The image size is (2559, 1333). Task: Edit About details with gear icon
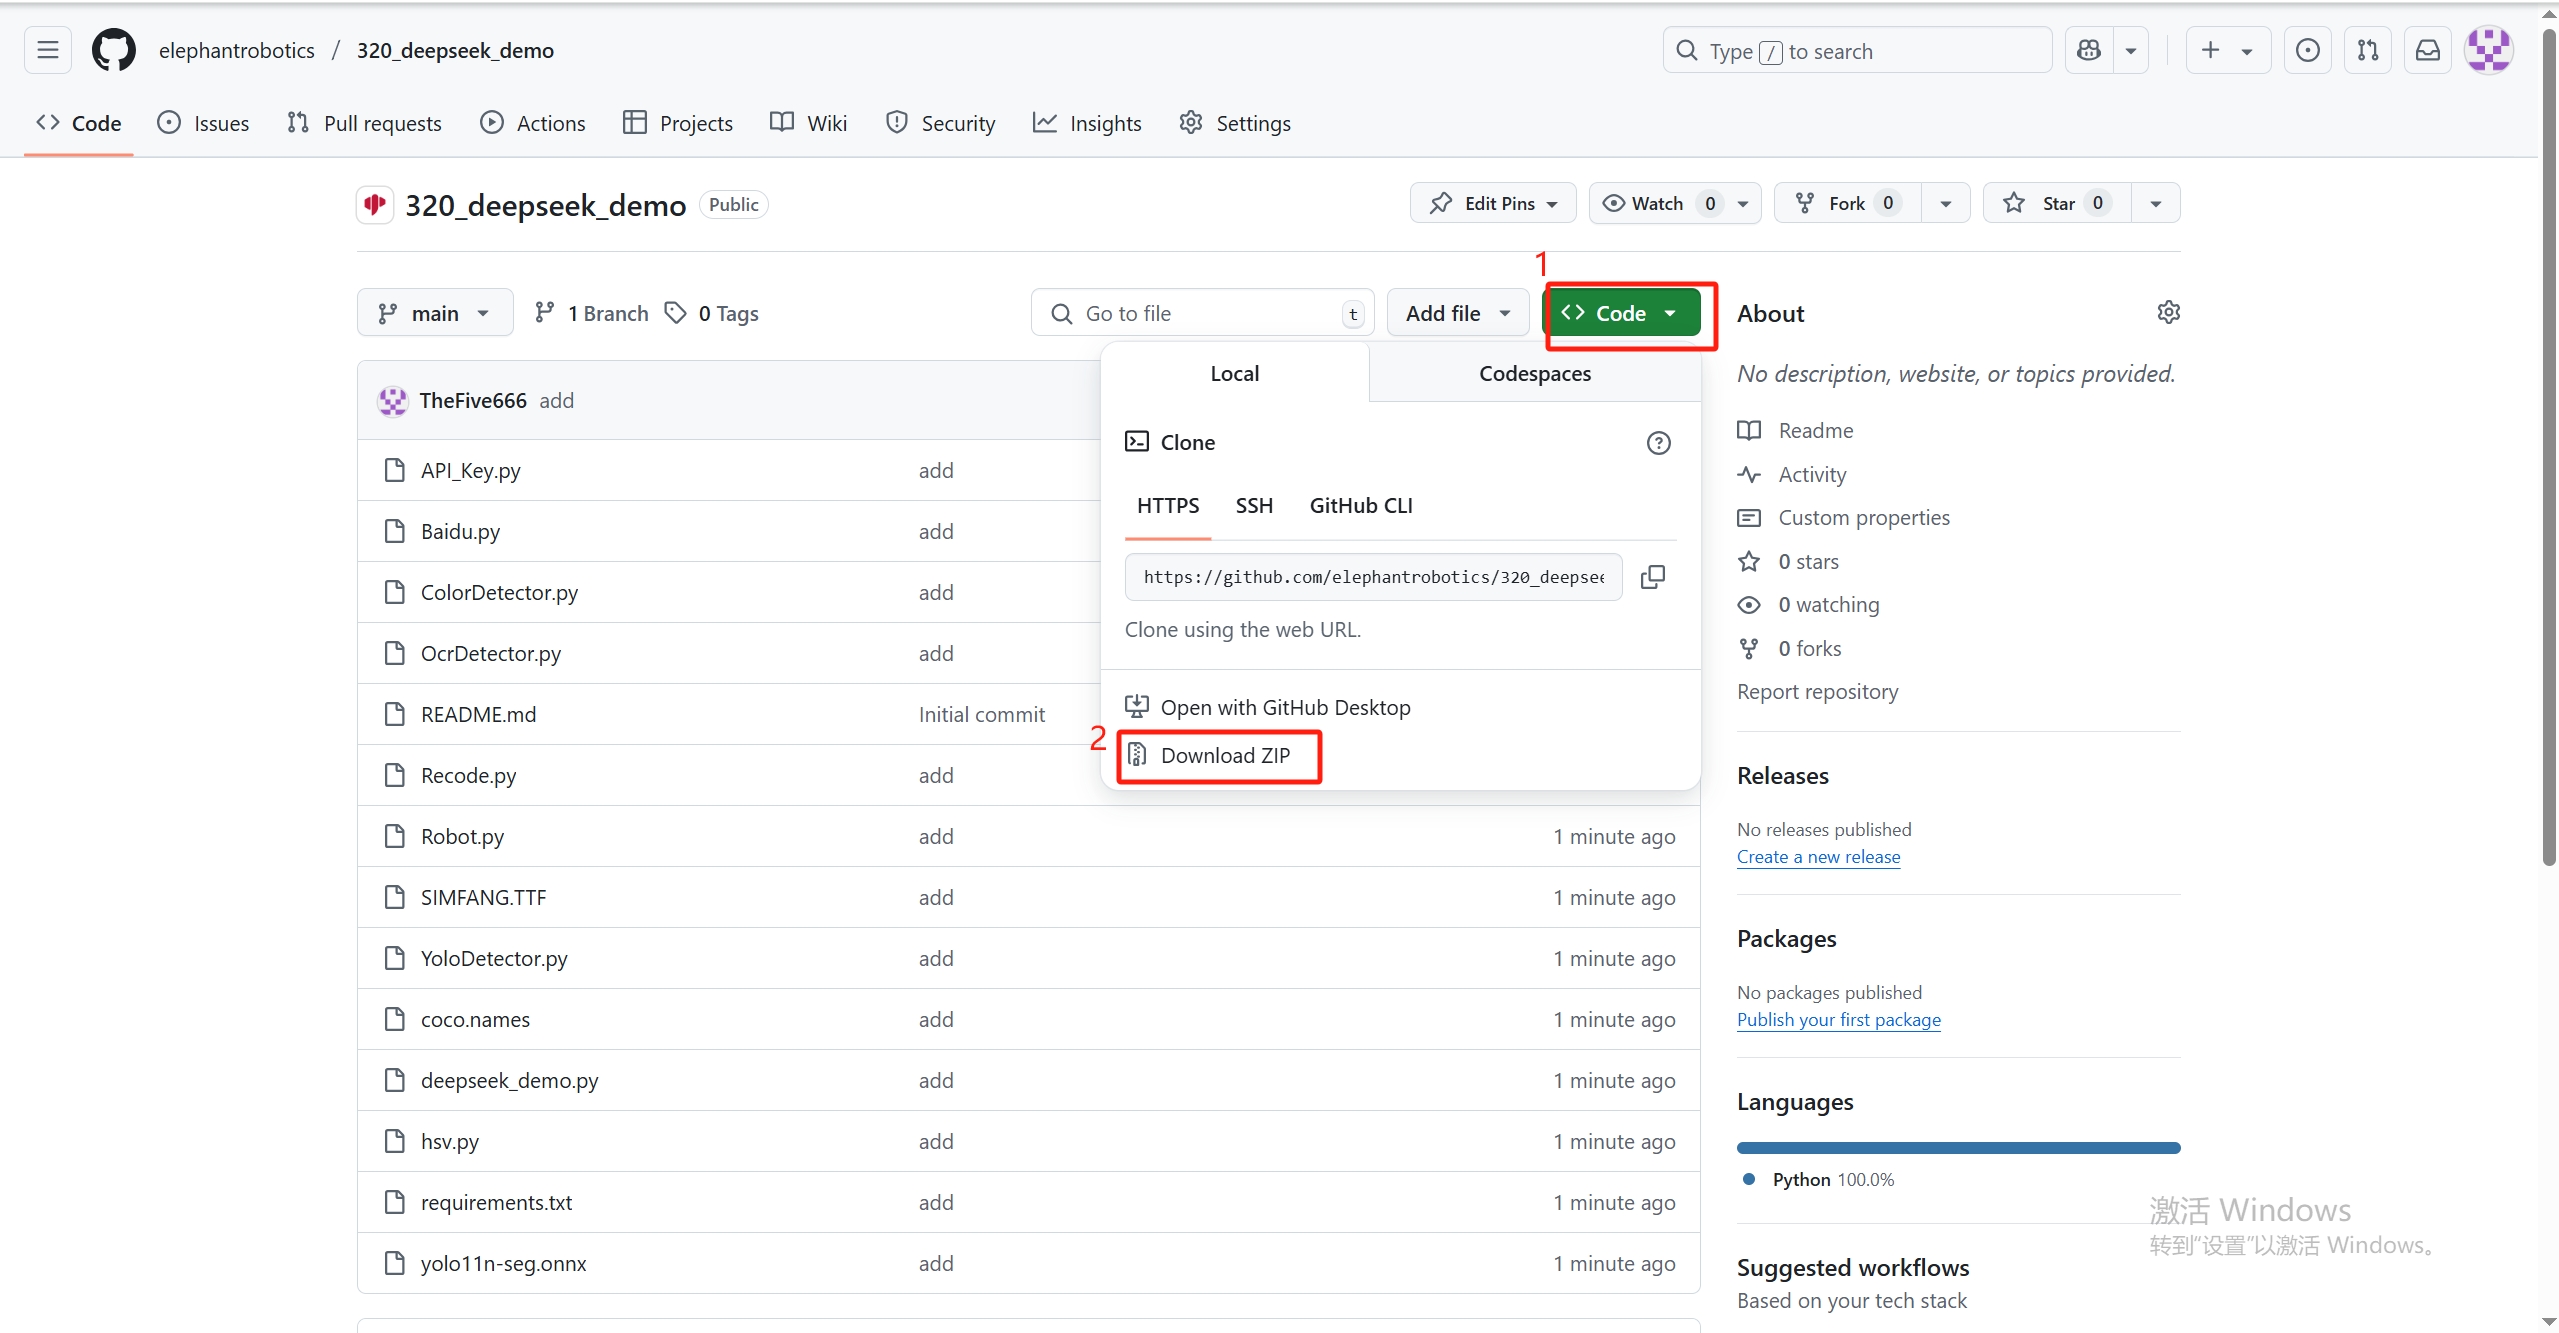(2168, 313)
